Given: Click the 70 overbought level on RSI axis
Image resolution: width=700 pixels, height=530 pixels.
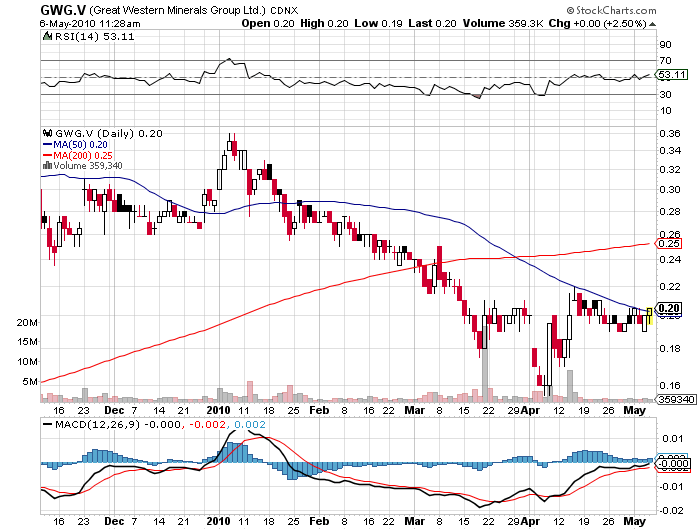Looking at the screenshot, I should [x=665, y=61].
